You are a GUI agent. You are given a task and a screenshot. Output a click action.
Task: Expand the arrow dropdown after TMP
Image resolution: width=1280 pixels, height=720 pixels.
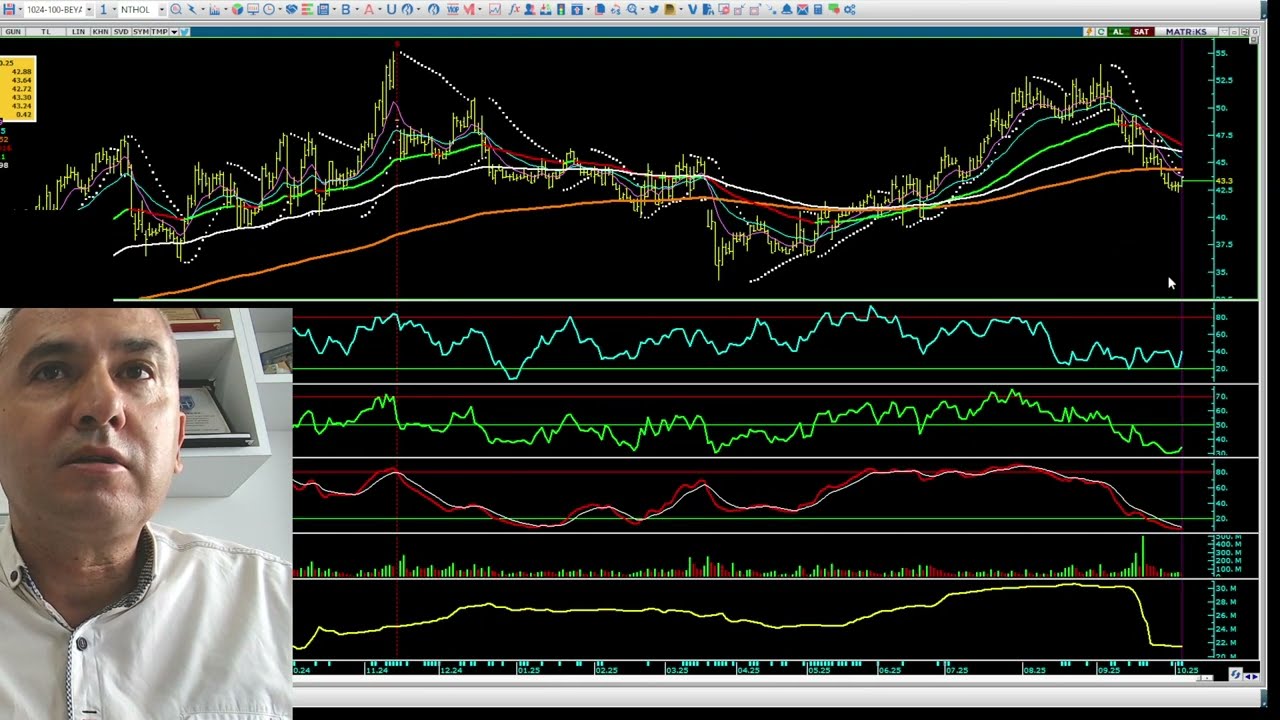pos(174,32)
